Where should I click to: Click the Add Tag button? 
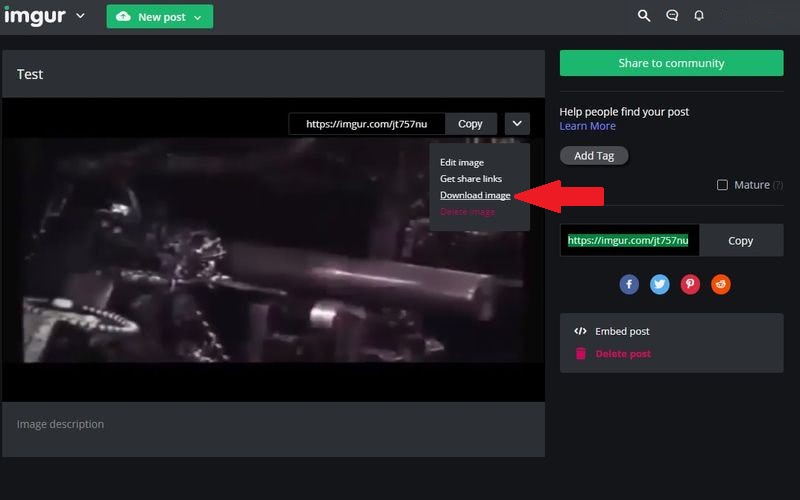(594, 156)
